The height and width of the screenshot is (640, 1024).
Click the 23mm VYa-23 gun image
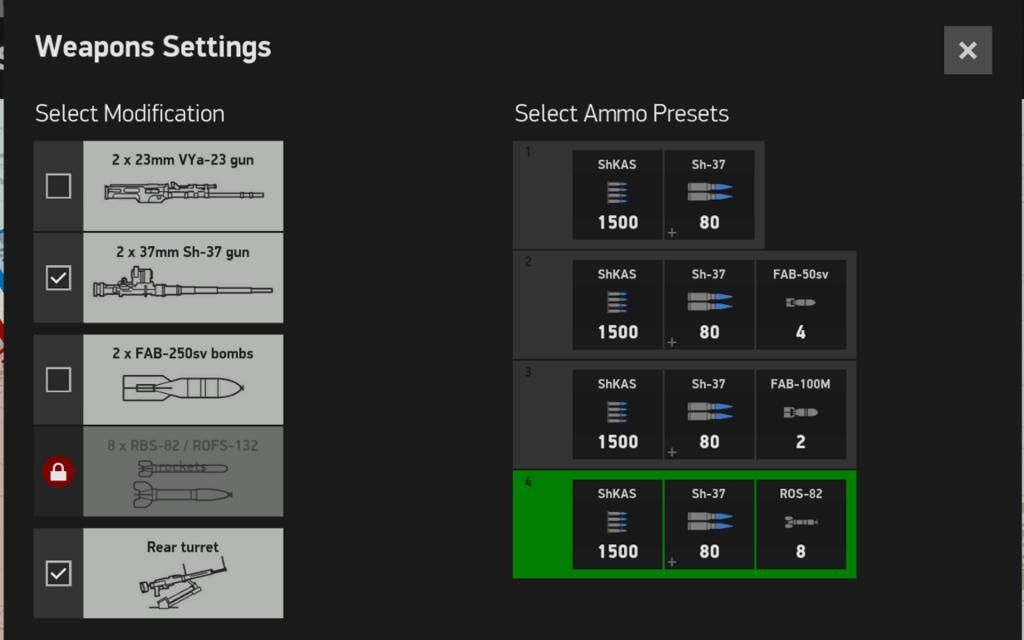pos(183,191)
